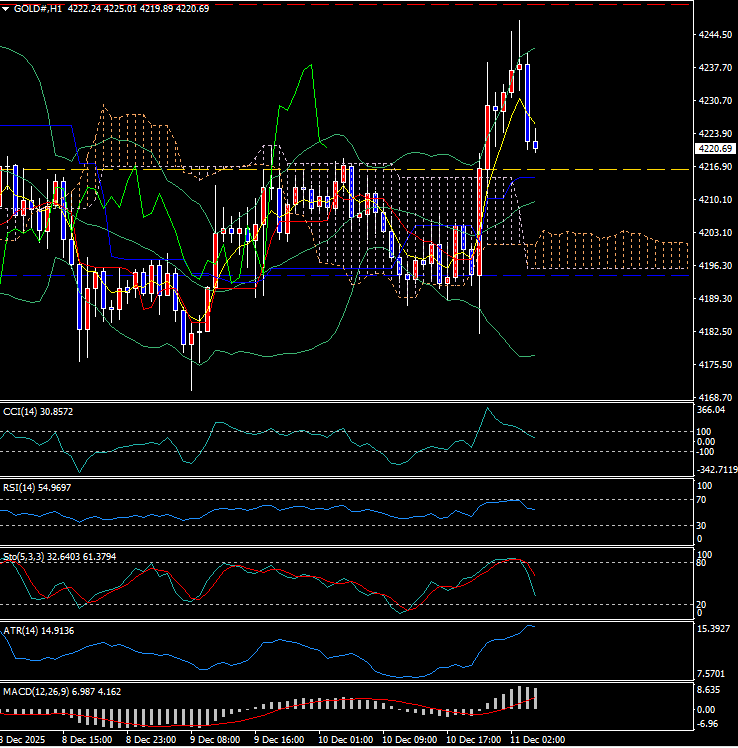
Task: Click the 4175.50 price scale label
Action: [x=714, y=365]
